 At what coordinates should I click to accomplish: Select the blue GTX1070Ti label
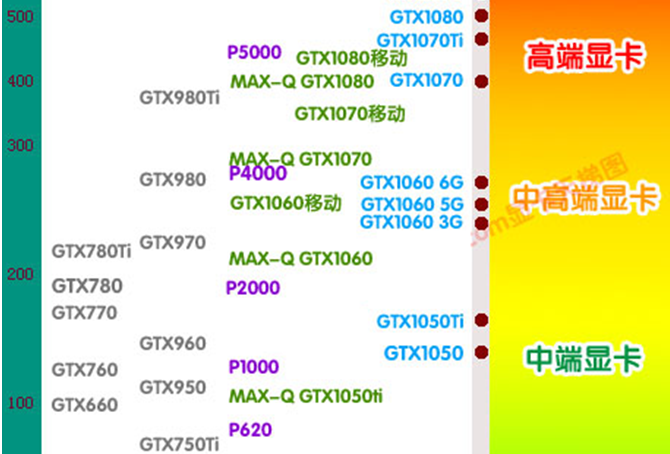pos(420,41)
